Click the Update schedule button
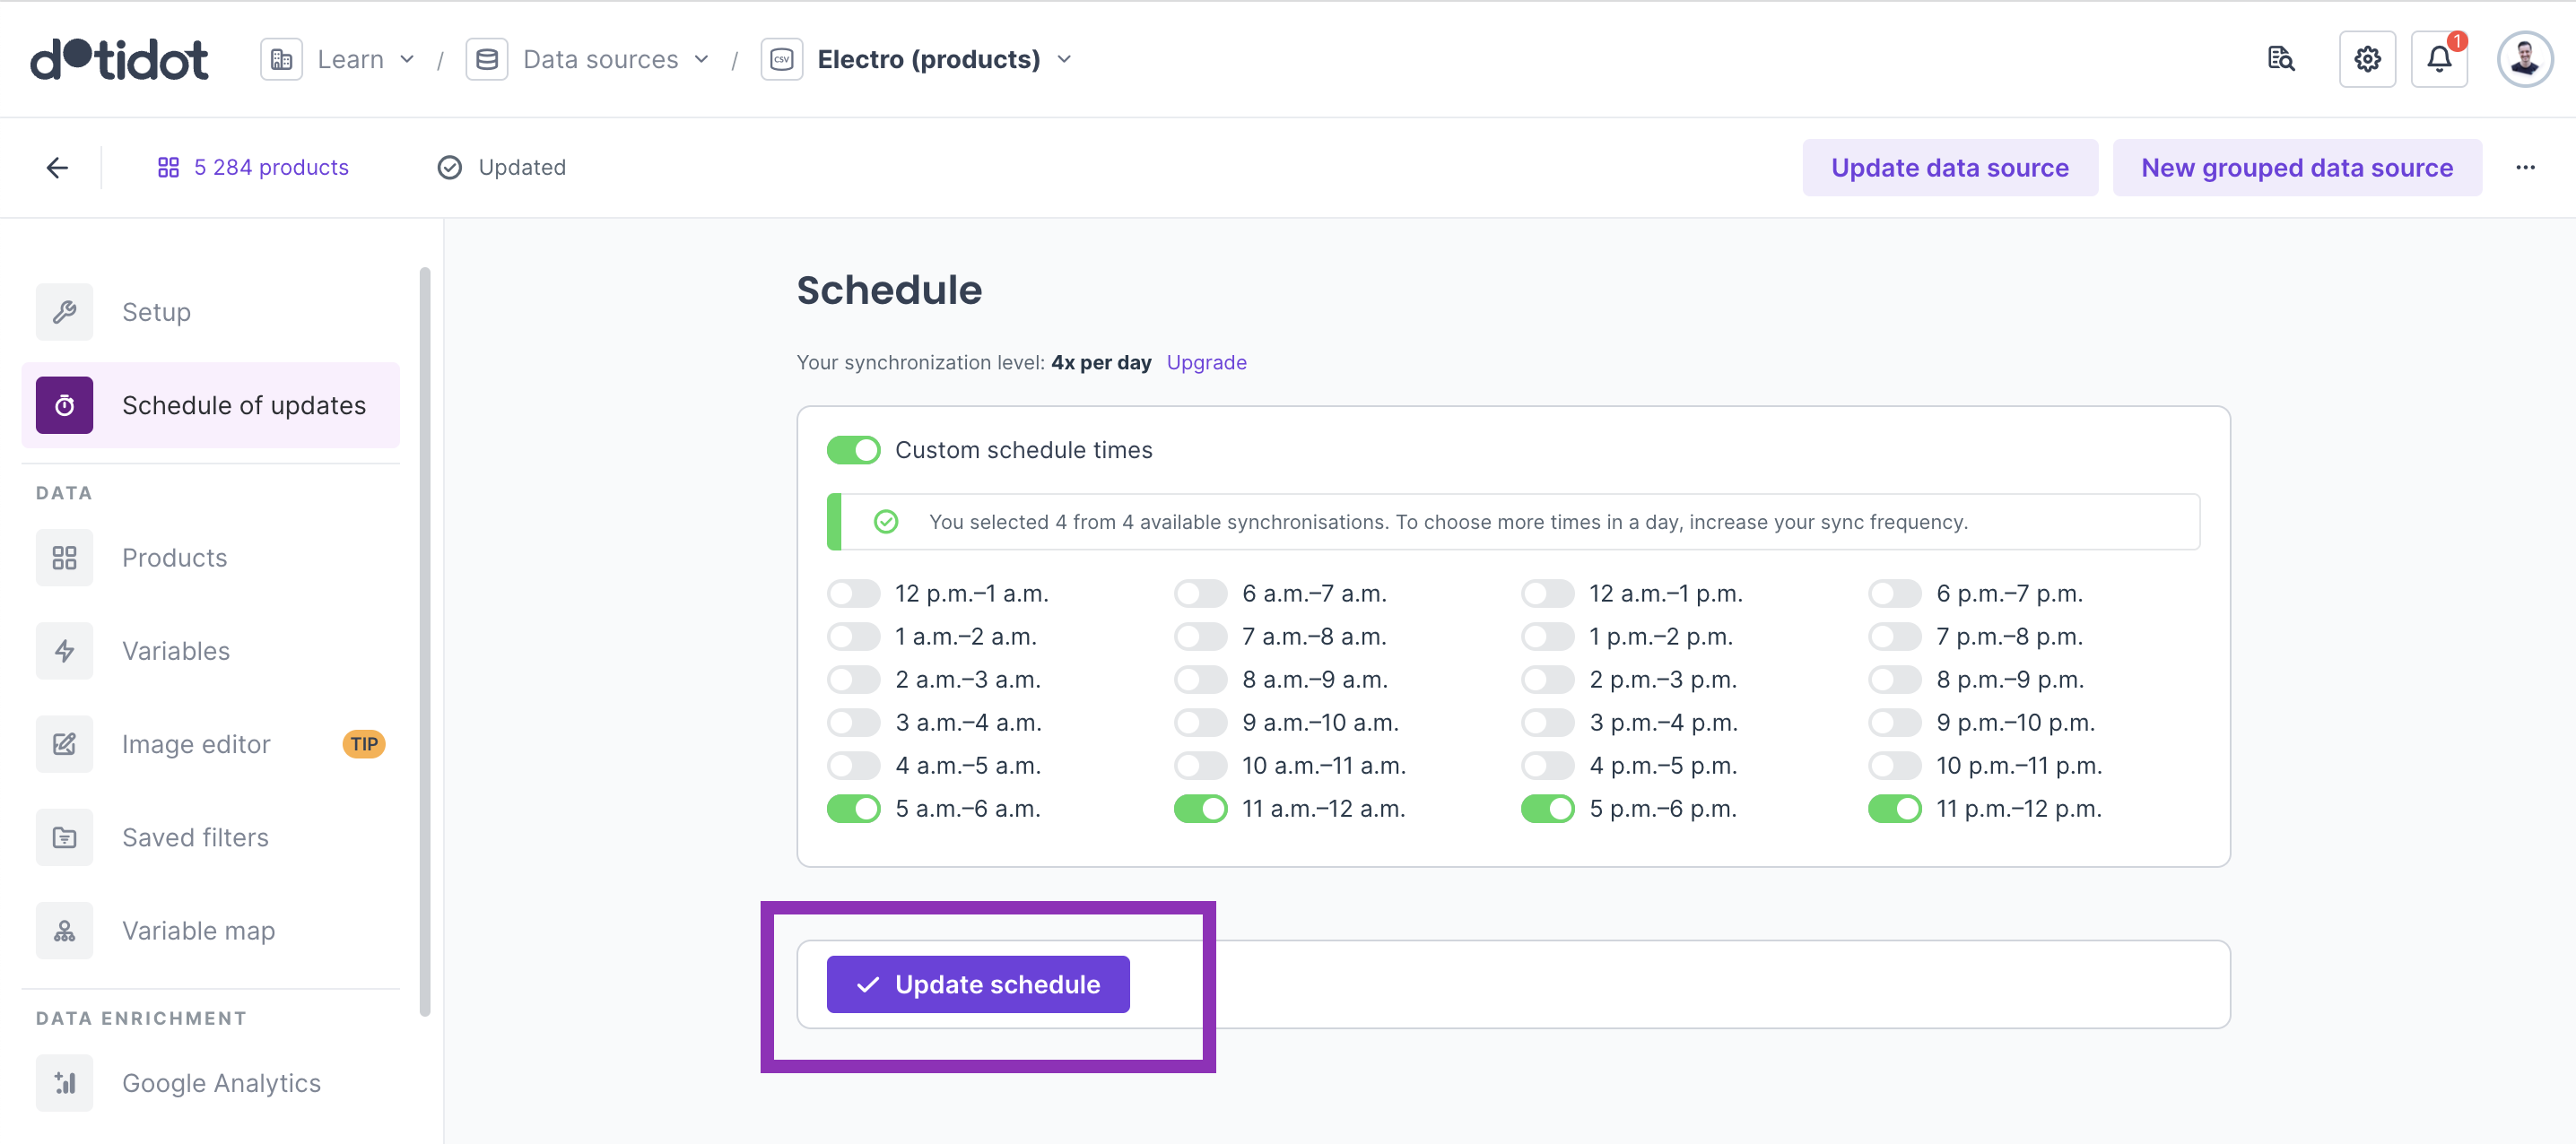 [x=977, y=984]
